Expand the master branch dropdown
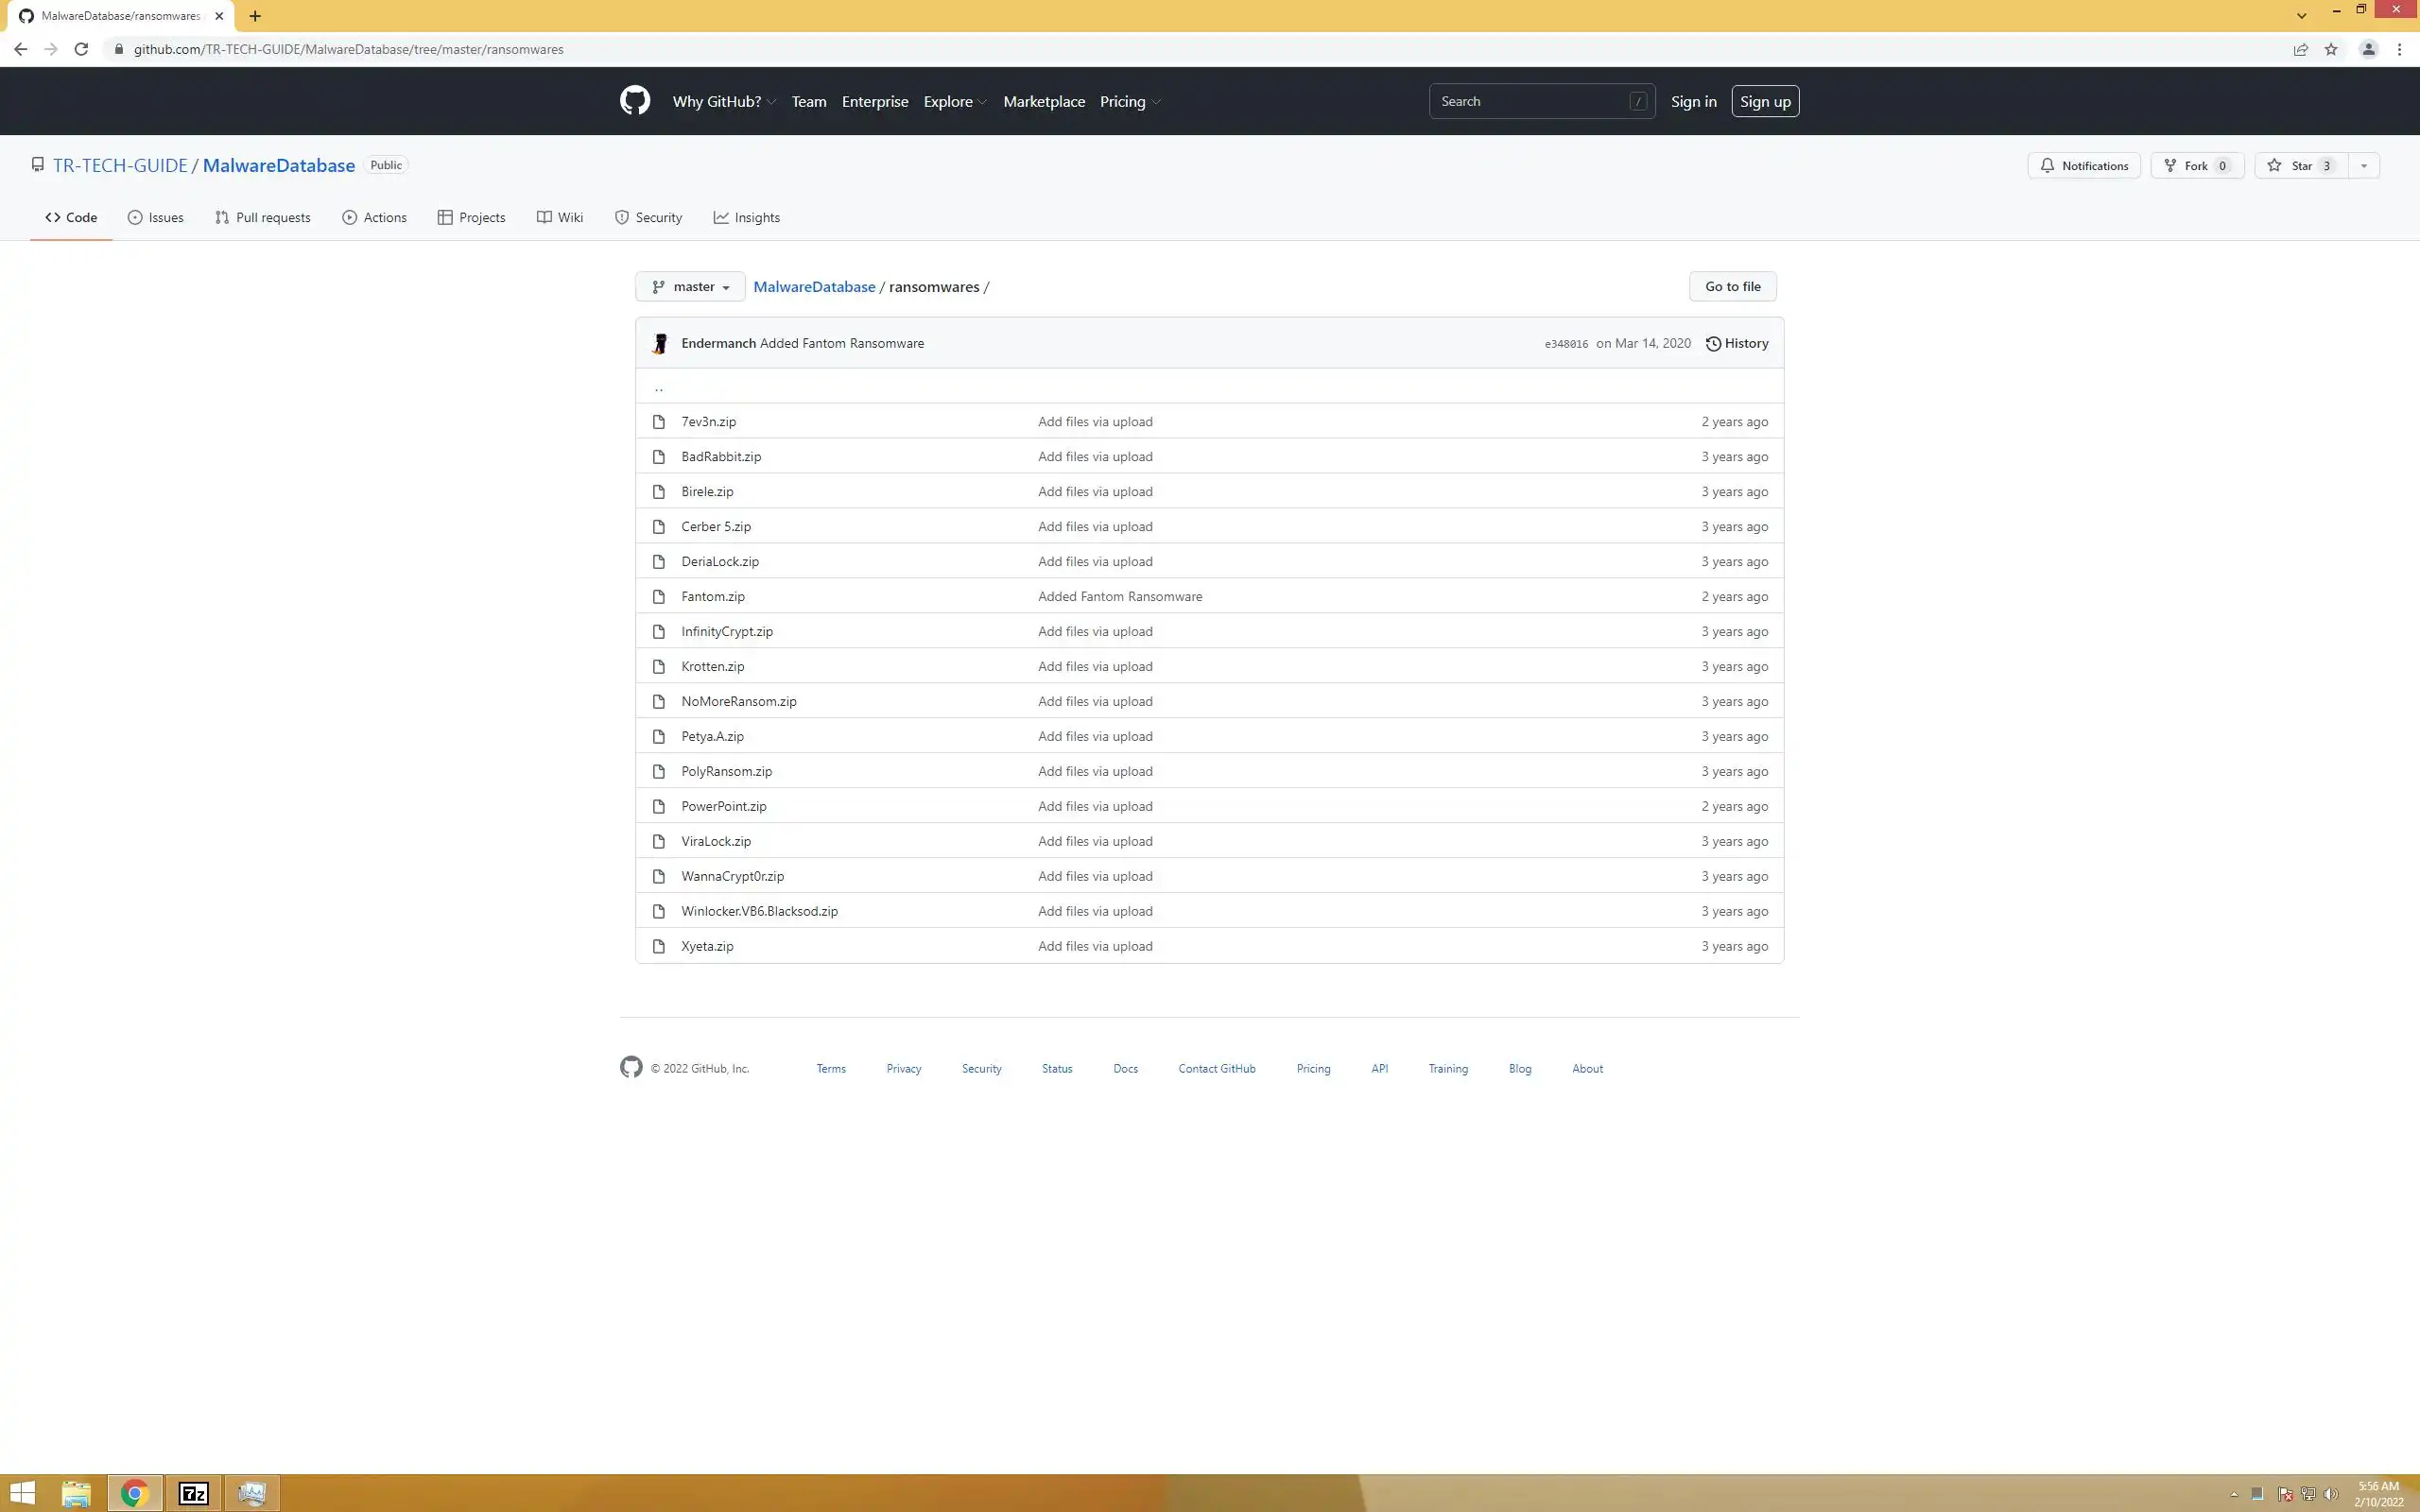Image resolution: width=2420 pixels, height=1512 pixels. [690, 287]
